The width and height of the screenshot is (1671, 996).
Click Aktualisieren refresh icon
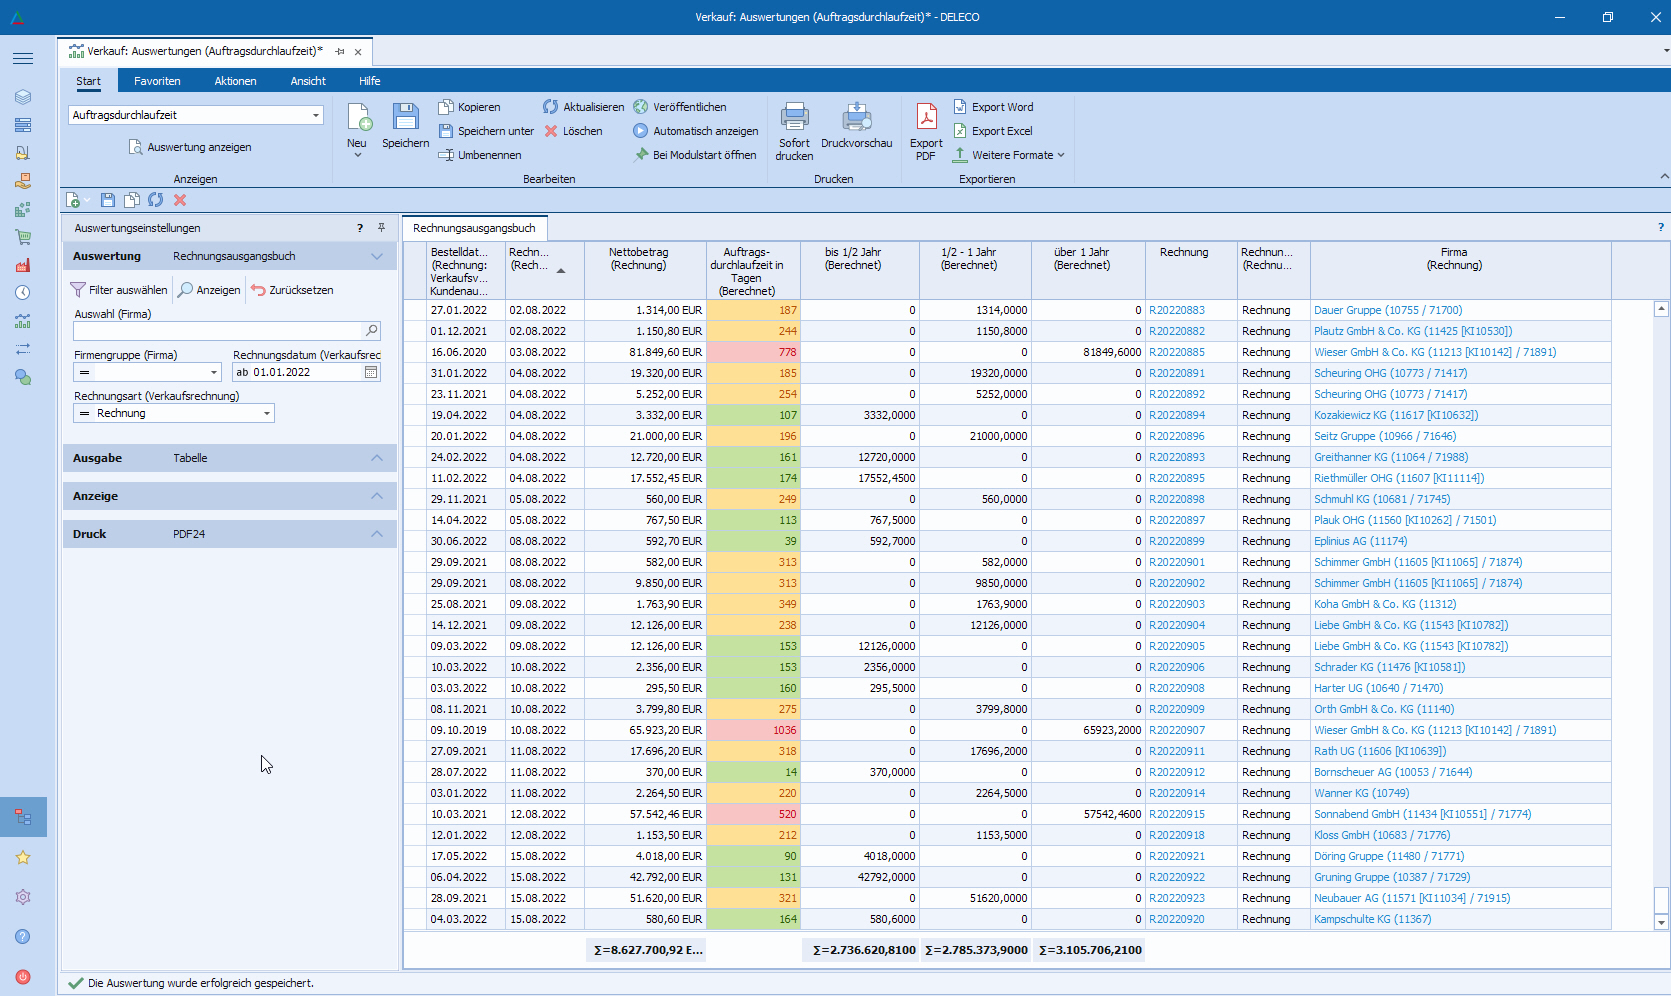coord(551,107)
